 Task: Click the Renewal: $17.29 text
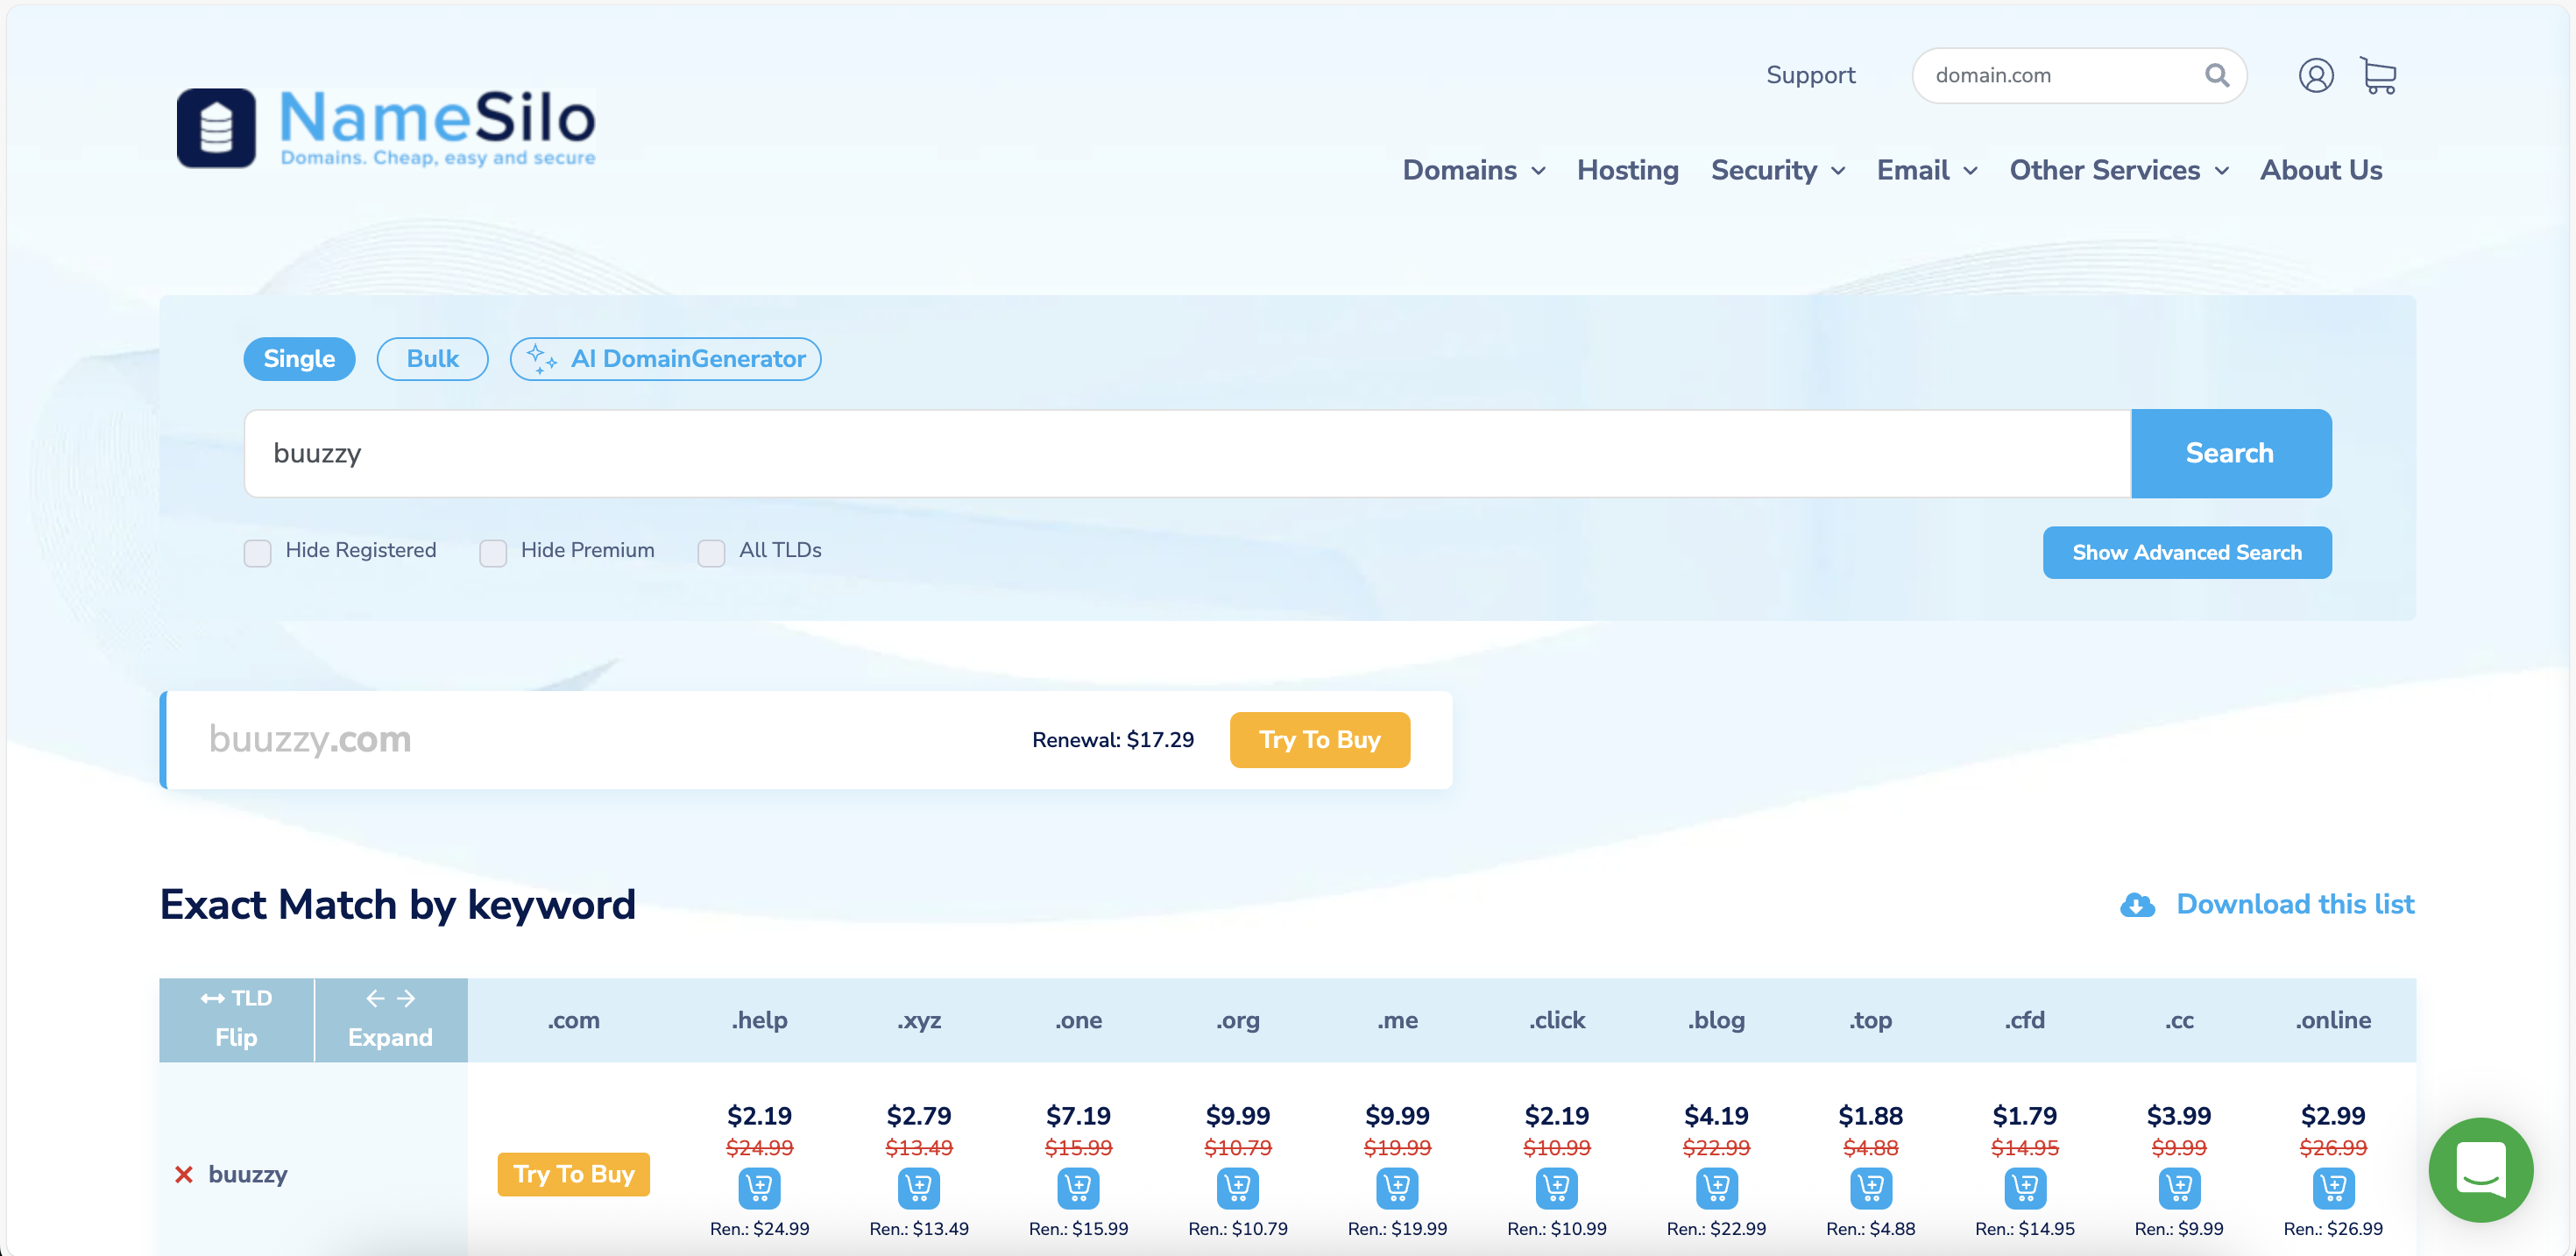click(x=1112, y=740)
